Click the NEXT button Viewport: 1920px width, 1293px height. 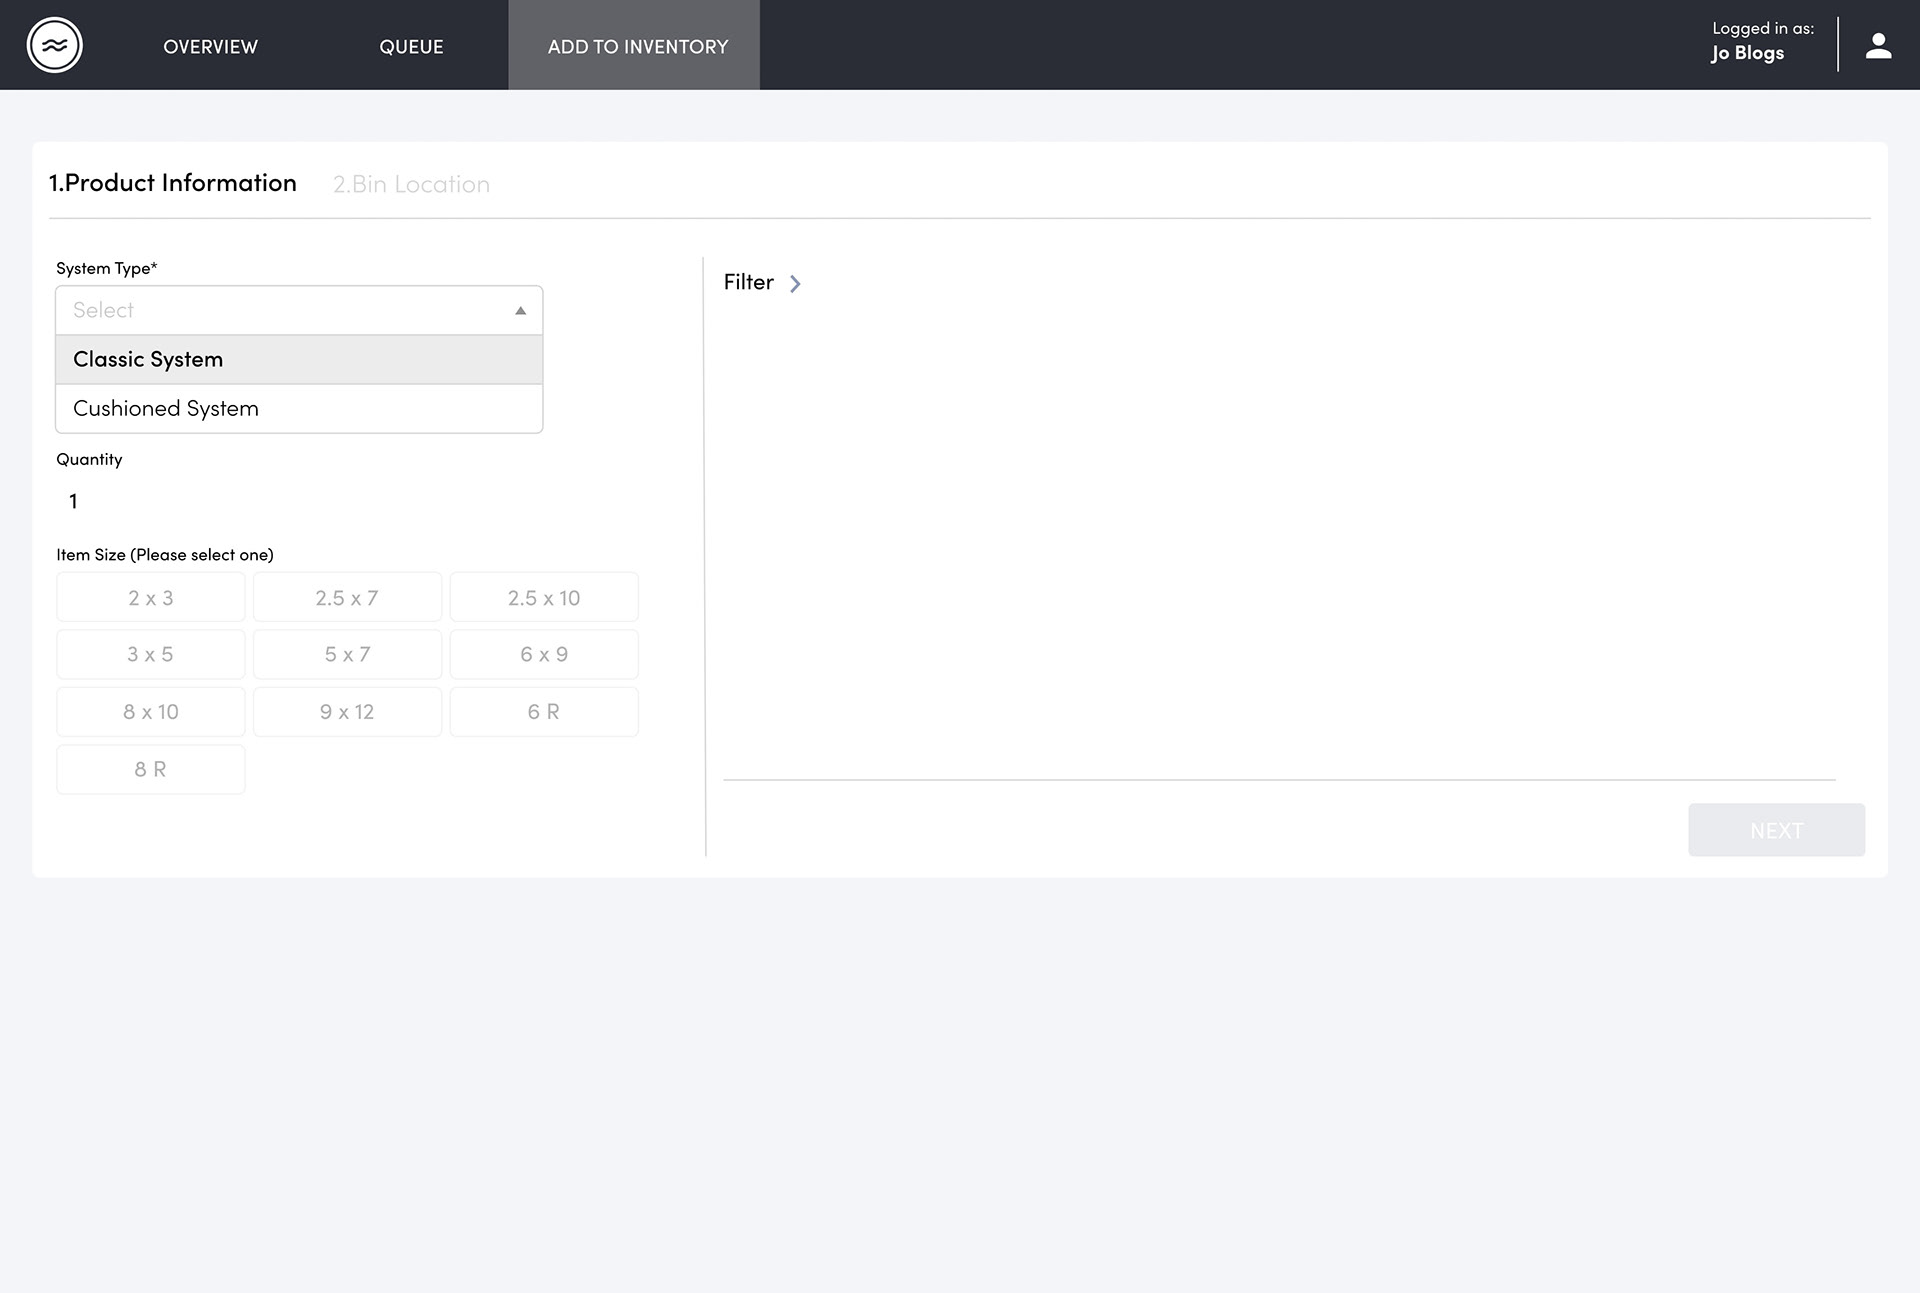pyautogui.click(x=1776, y=830)
